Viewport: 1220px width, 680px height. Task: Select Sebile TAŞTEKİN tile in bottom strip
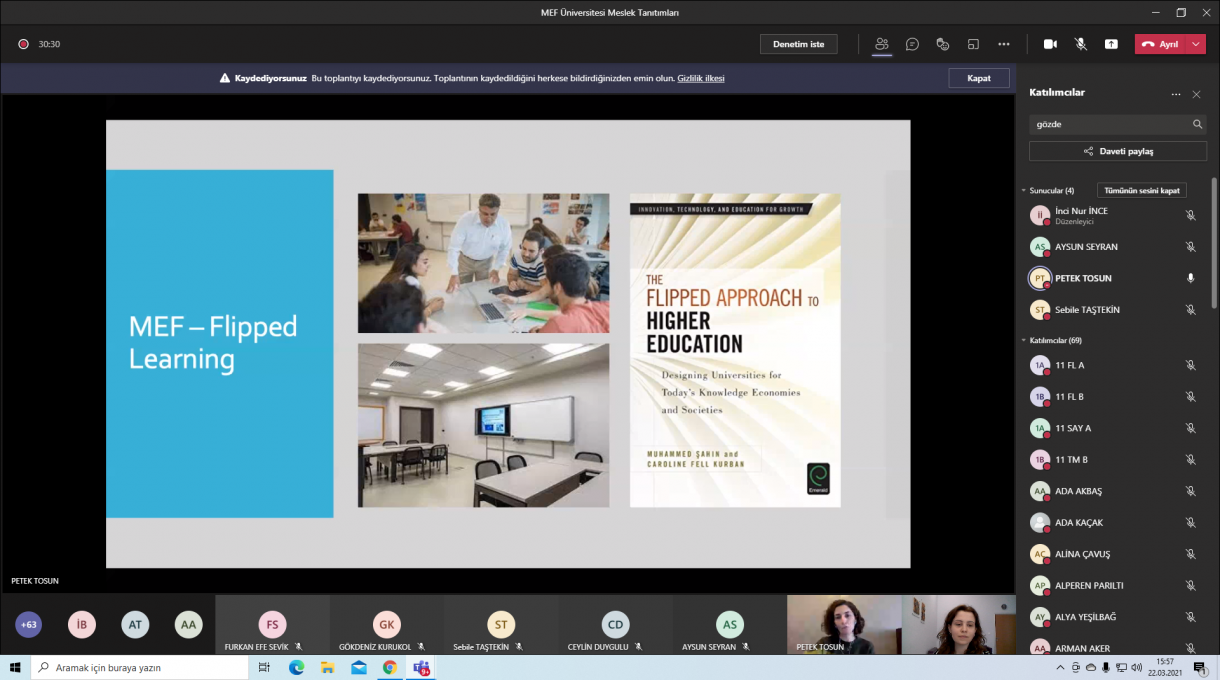(x=501, y=625)
